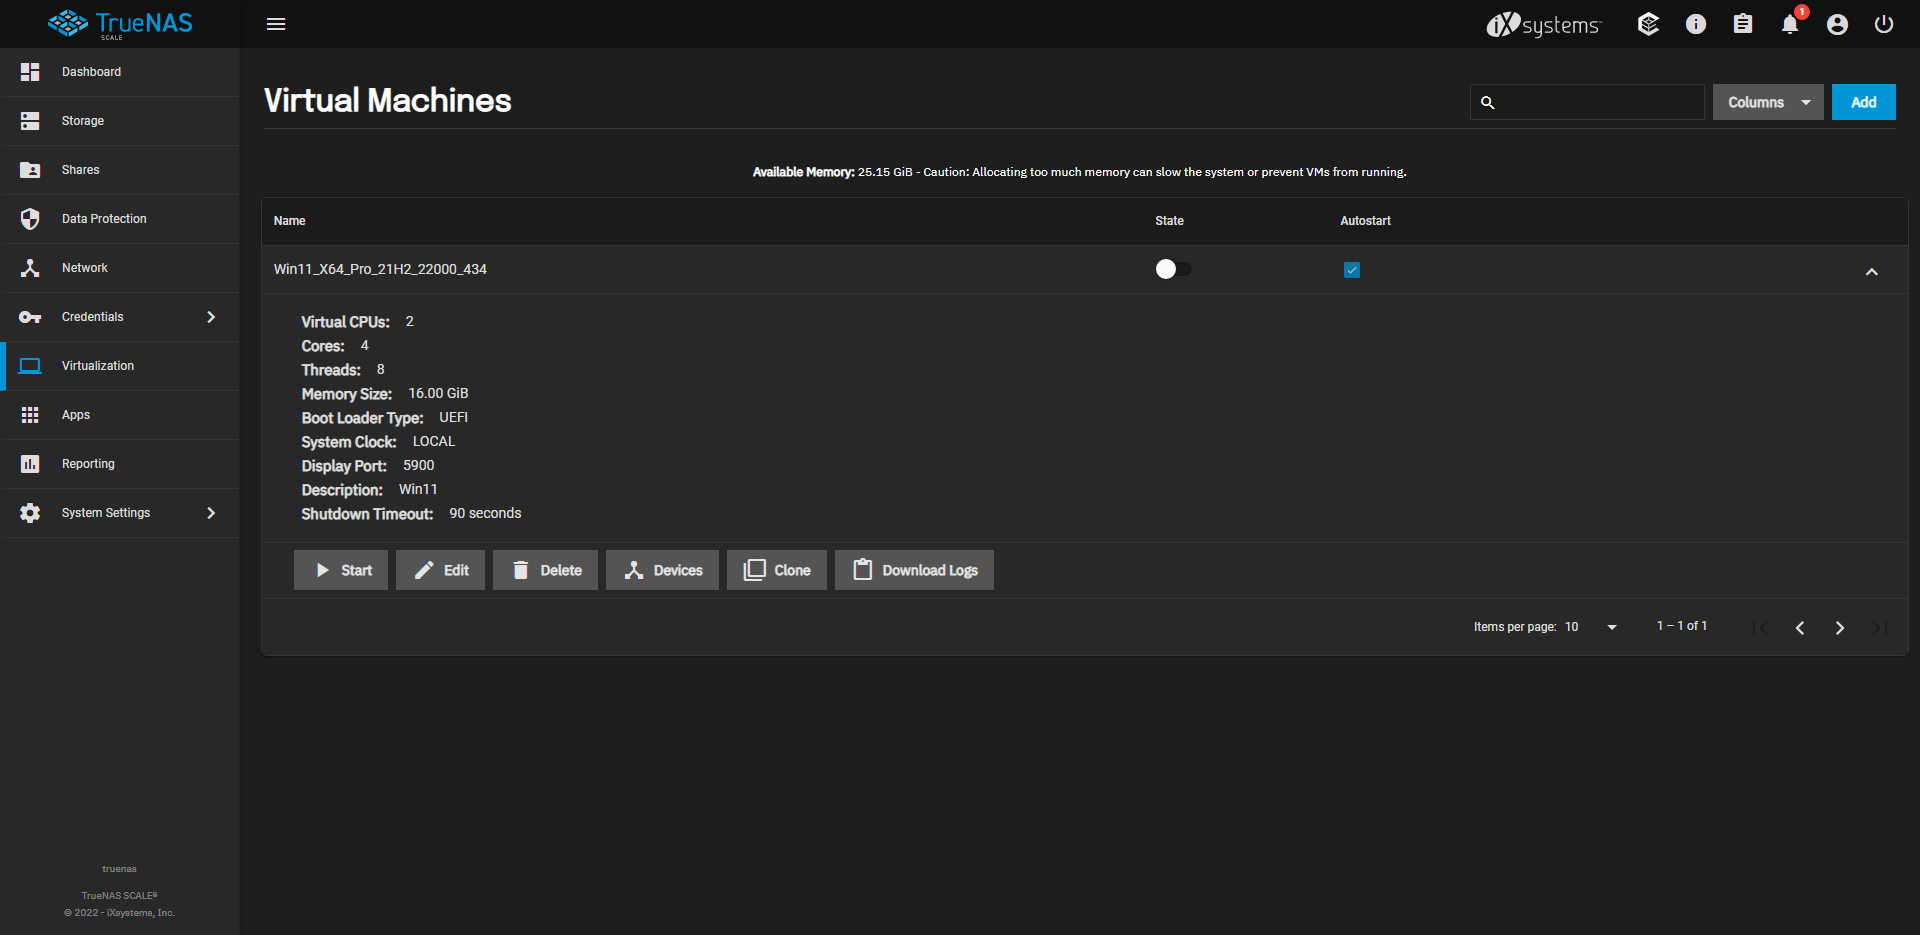Delete the Win11 virtual machine

(x=545, y=570)
